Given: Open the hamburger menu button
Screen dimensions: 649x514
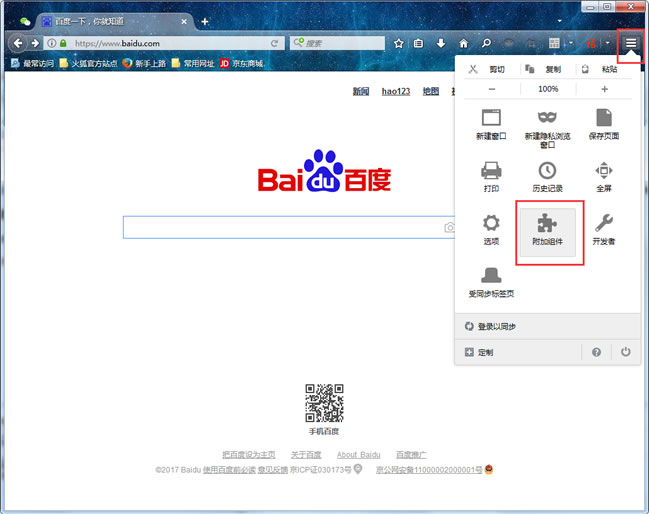Looking at the screenshot, I should click(x=630, y=43).
